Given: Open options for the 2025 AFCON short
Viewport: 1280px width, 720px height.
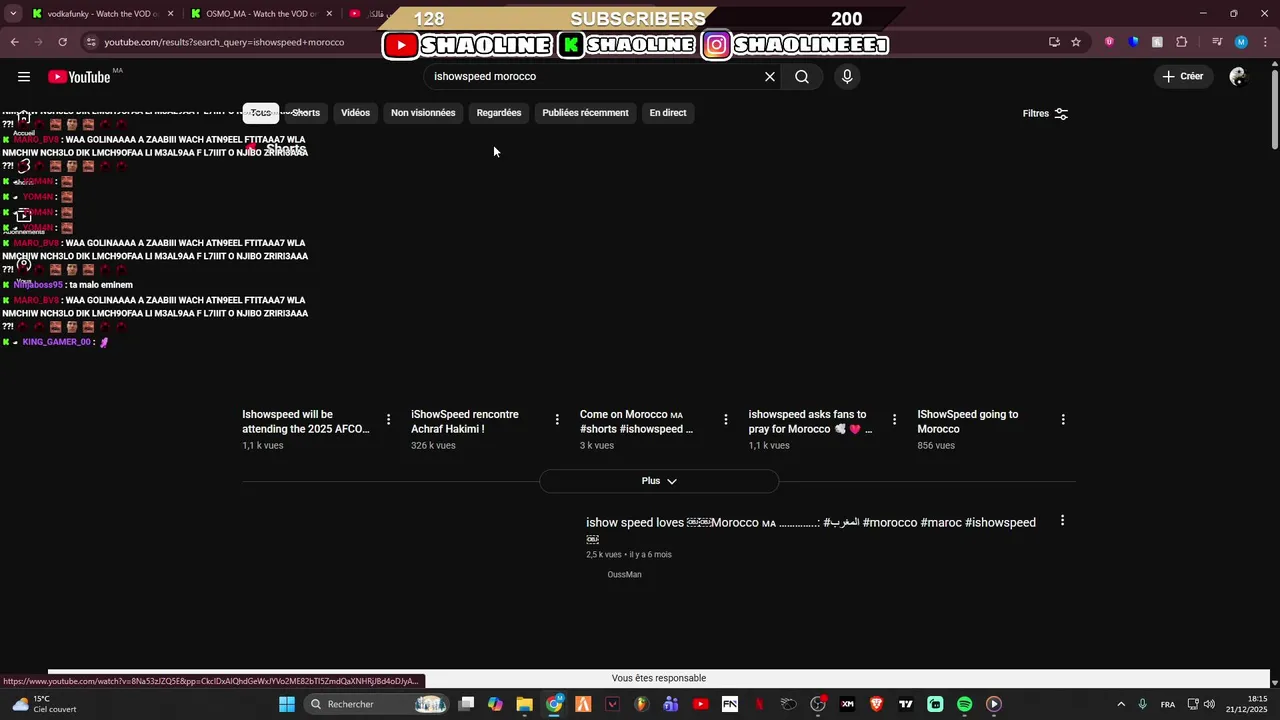Looking at the screenshot, I should pos(388,420).
